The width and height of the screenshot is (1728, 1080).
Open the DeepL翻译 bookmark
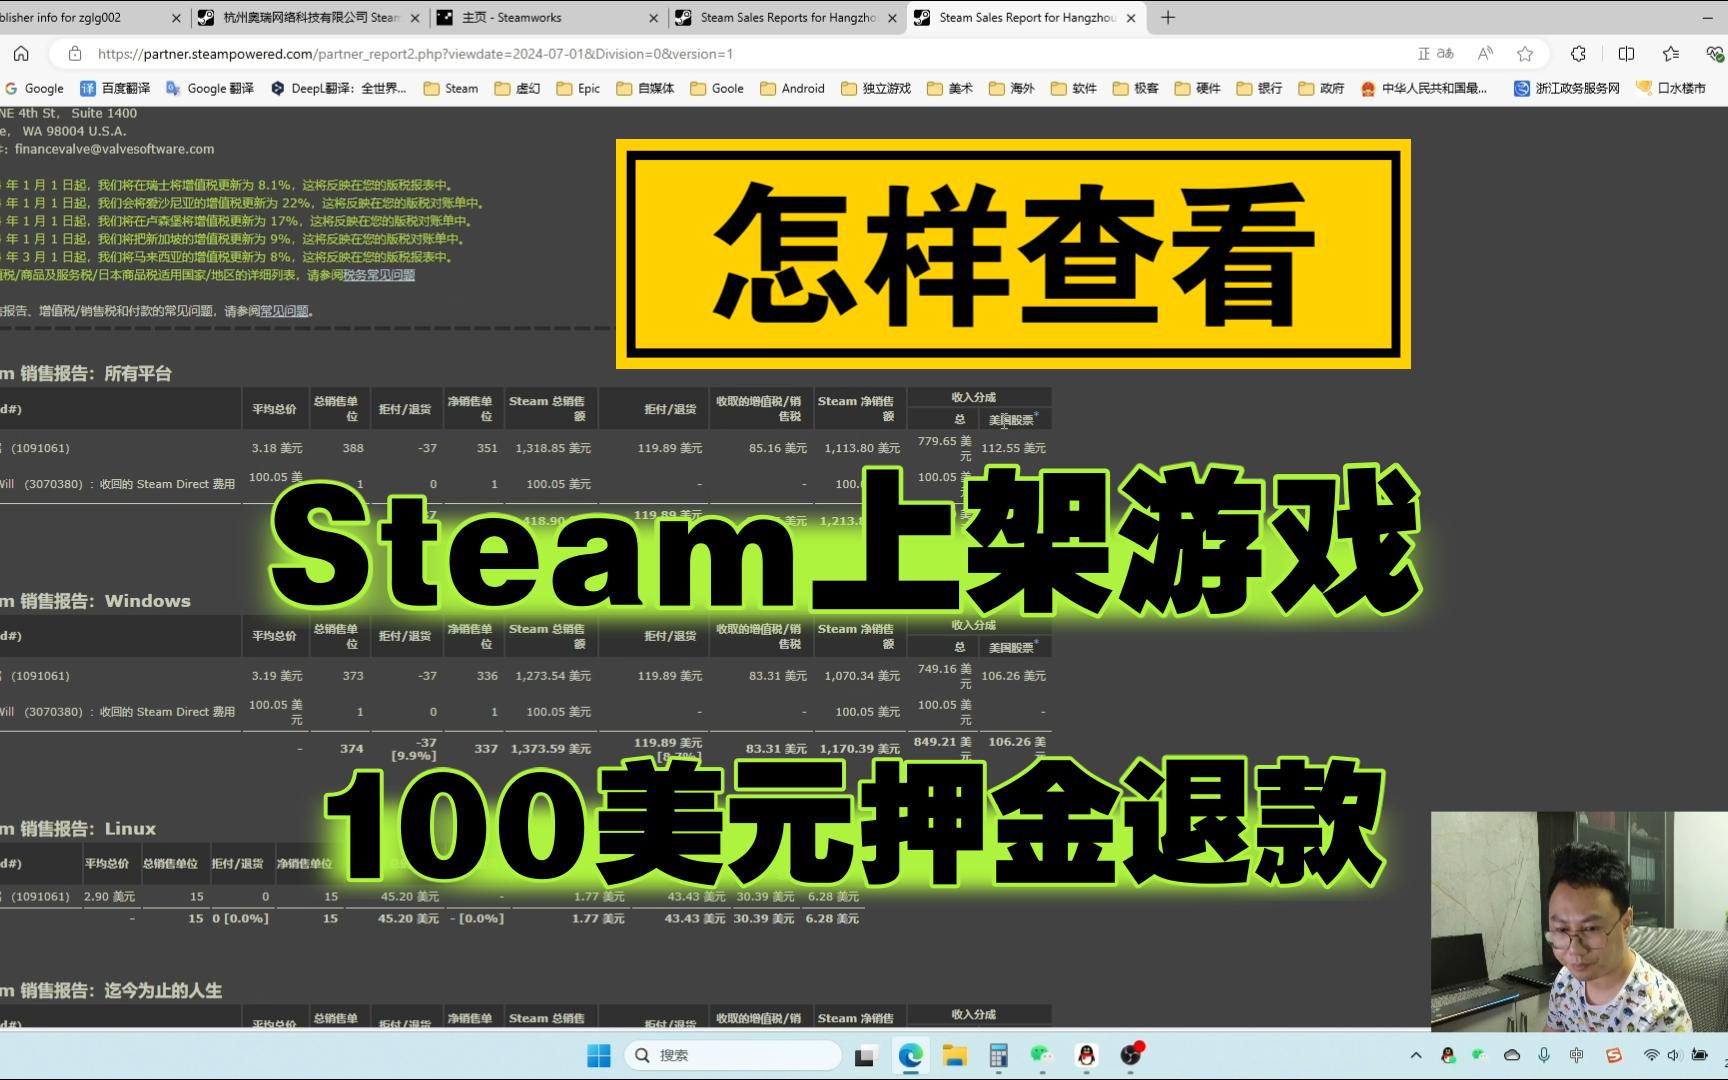click(x=339, y=88)
